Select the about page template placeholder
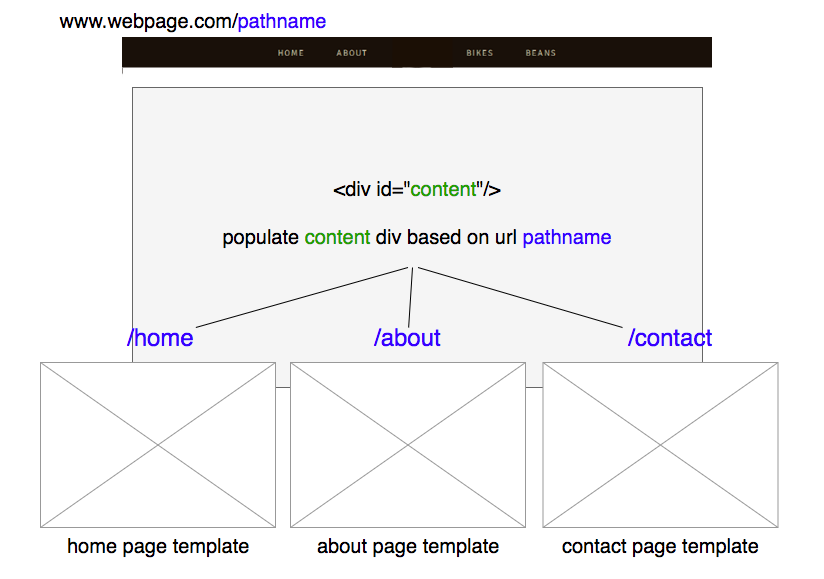 408,445
